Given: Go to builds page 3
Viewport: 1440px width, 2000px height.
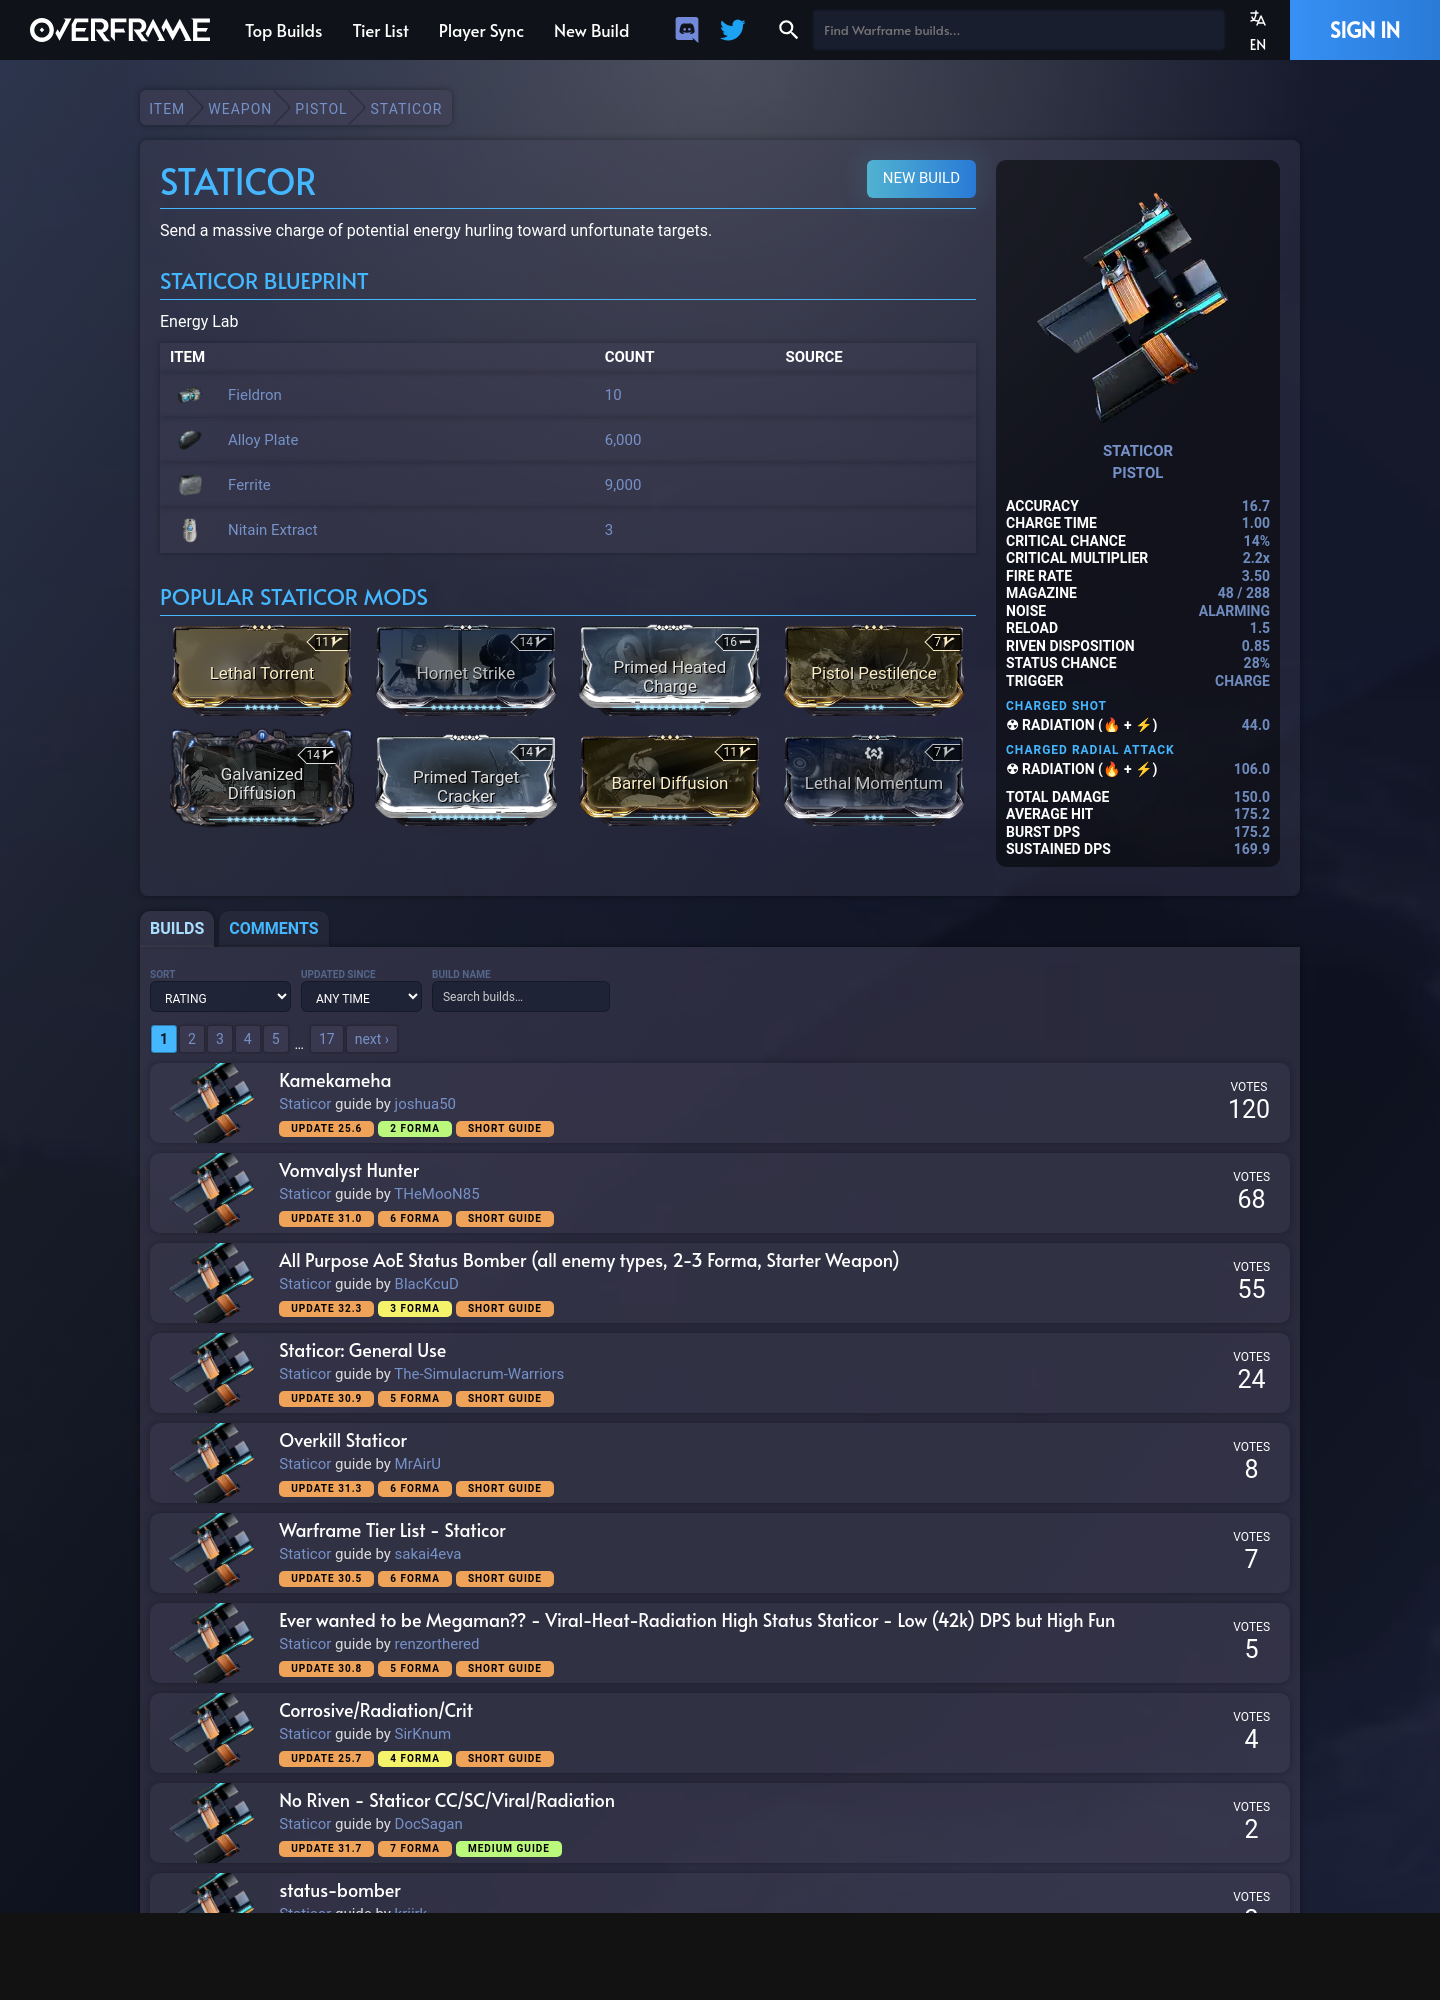Looking at the screenshot, I should click(220, 1039).
